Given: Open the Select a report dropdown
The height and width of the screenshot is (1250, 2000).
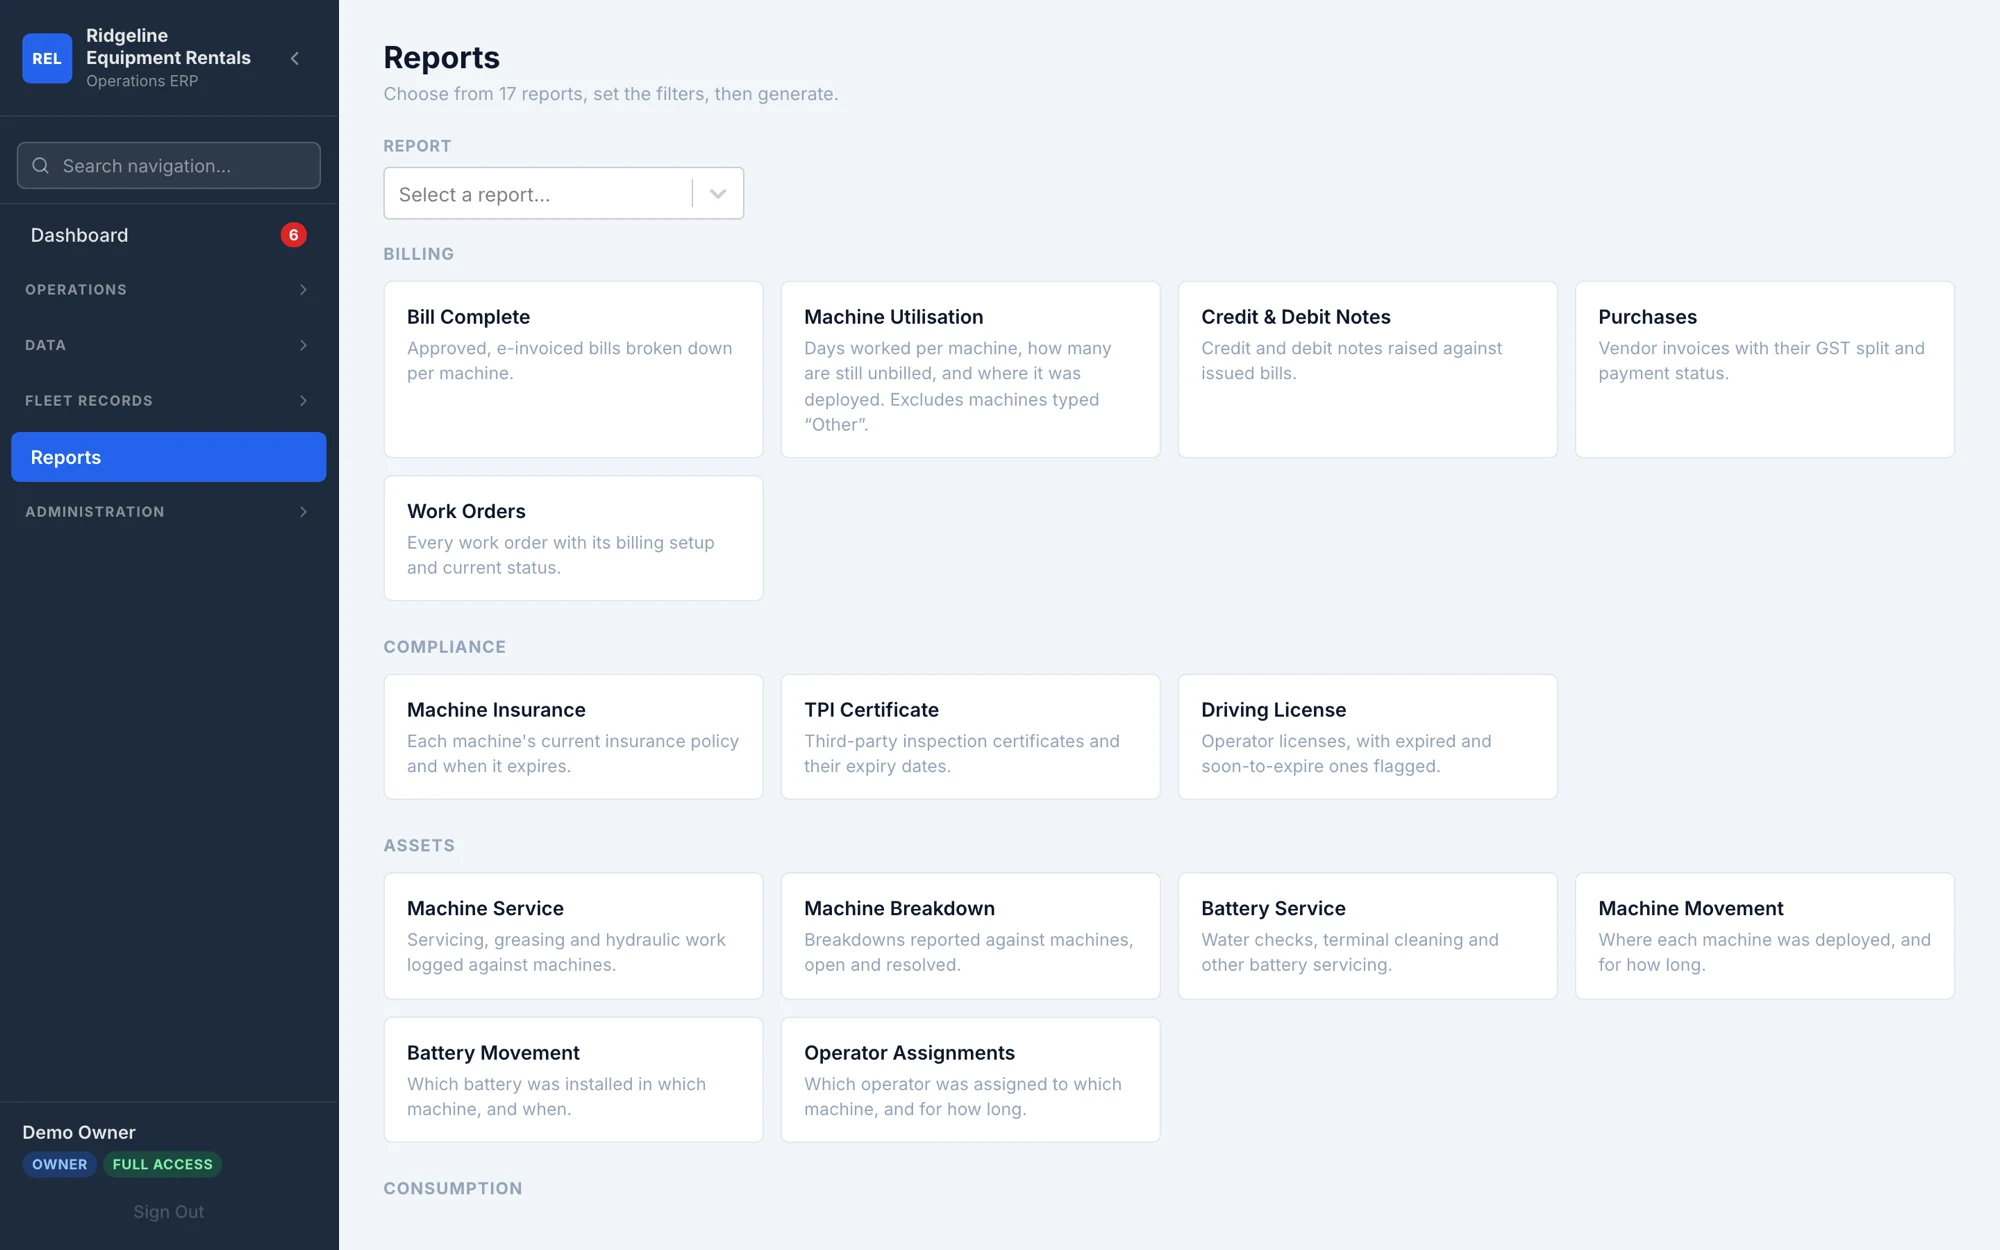Looking at the screenshot, I should pos(563,193).
